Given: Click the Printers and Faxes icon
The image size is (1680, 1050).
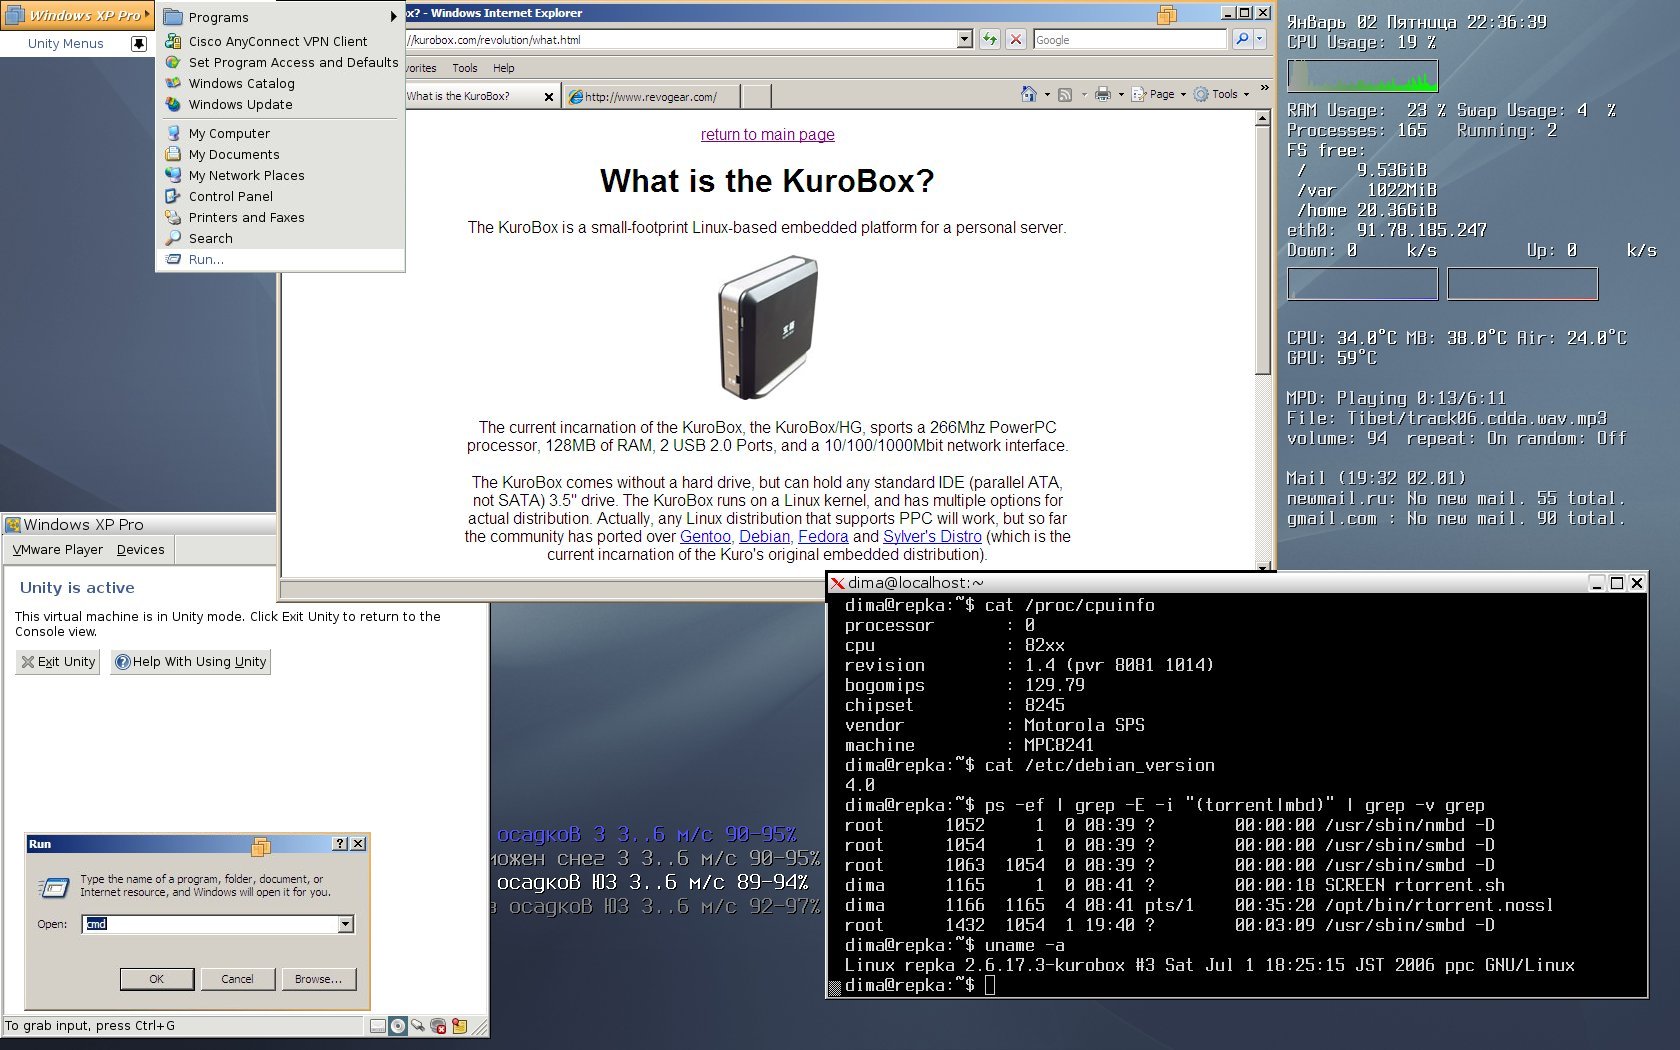Looking at the screenshot, I should [x=173, y=217].
